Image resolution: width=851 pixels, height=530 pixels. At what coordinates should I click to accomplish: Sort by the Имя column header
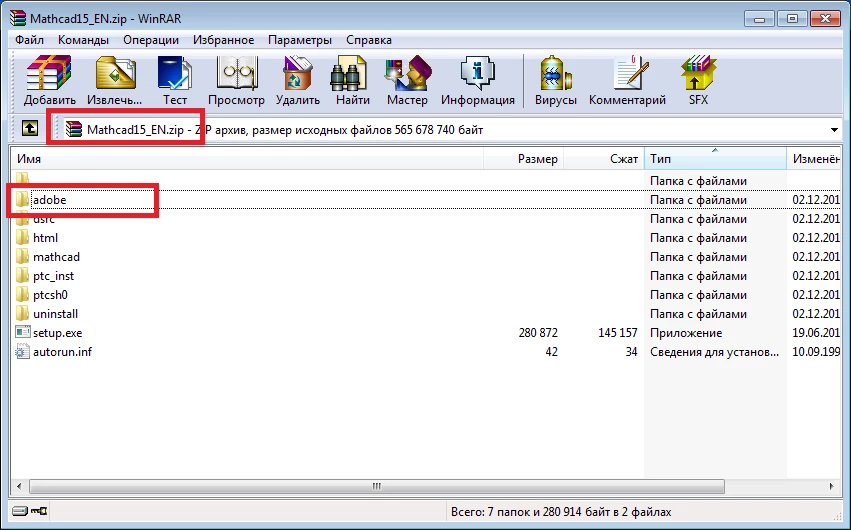(247, 158)
